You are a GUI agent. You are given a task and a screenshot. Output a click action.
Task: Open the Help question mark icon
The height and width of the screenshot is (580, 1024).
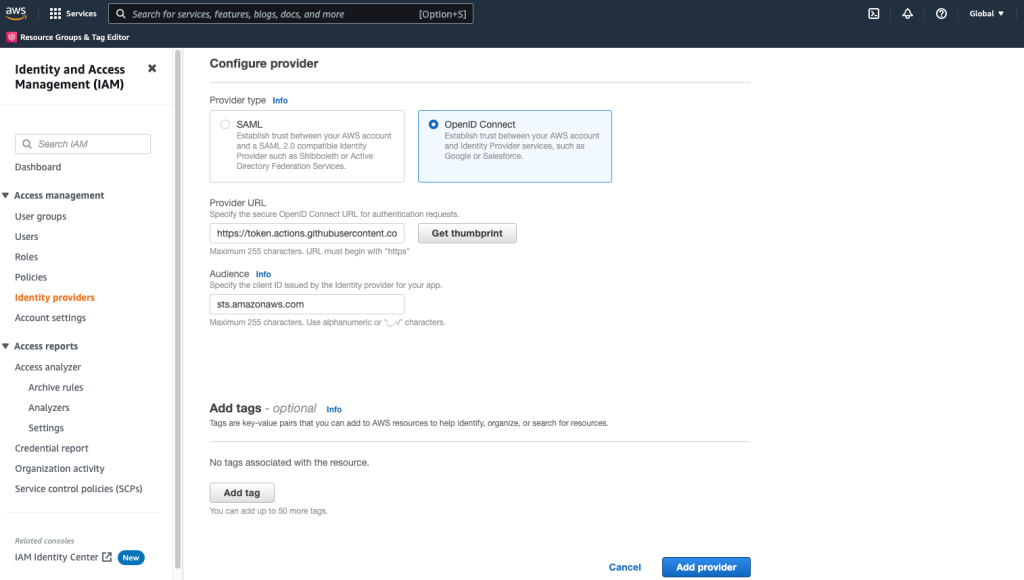click(941, 13)
